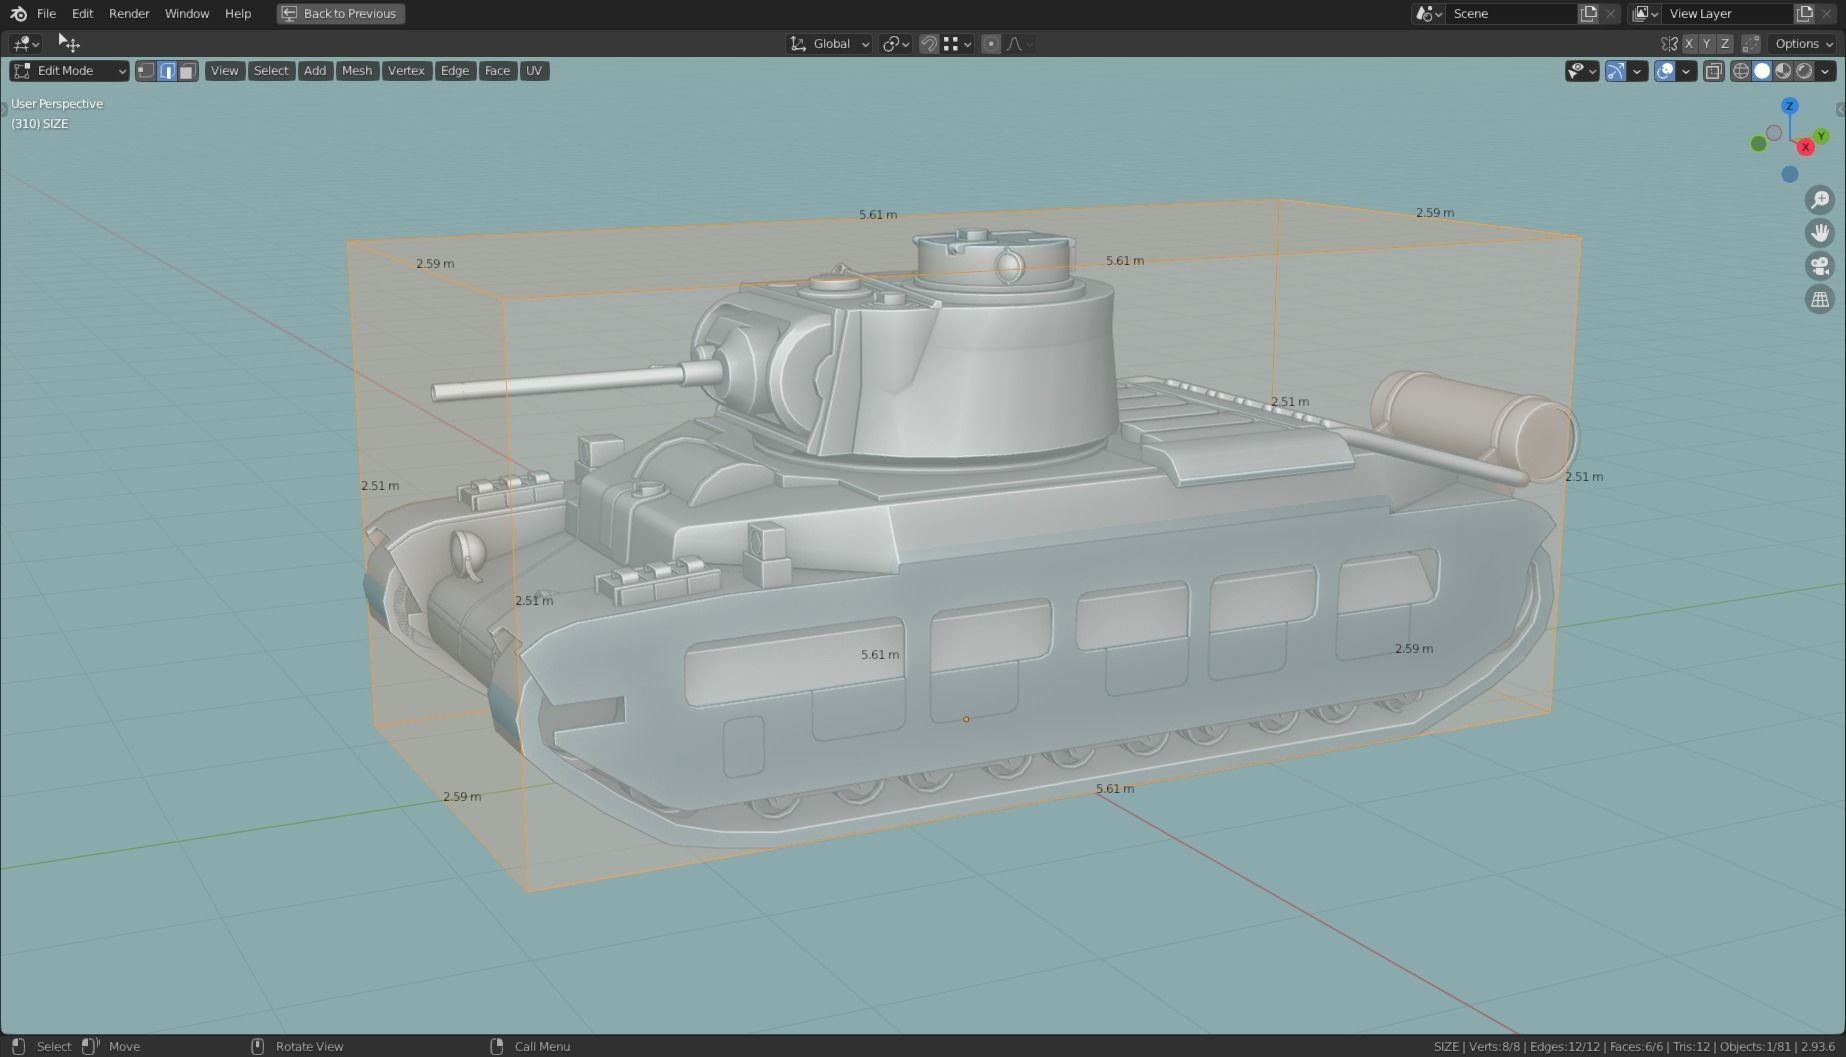Click Back to Previous button
The height and width of the screenshot is (1057, 1846).
pyautogui.click(x=340, y=13)
